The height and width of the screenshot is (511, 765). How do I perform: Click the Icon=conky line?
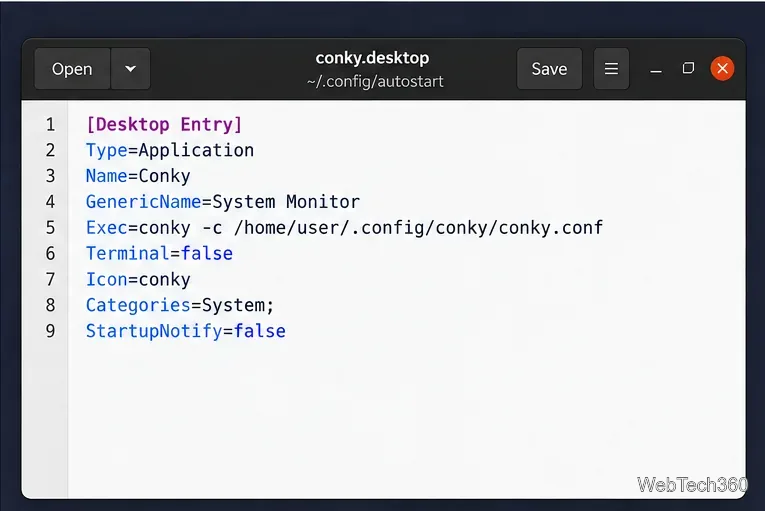point(138,280)
